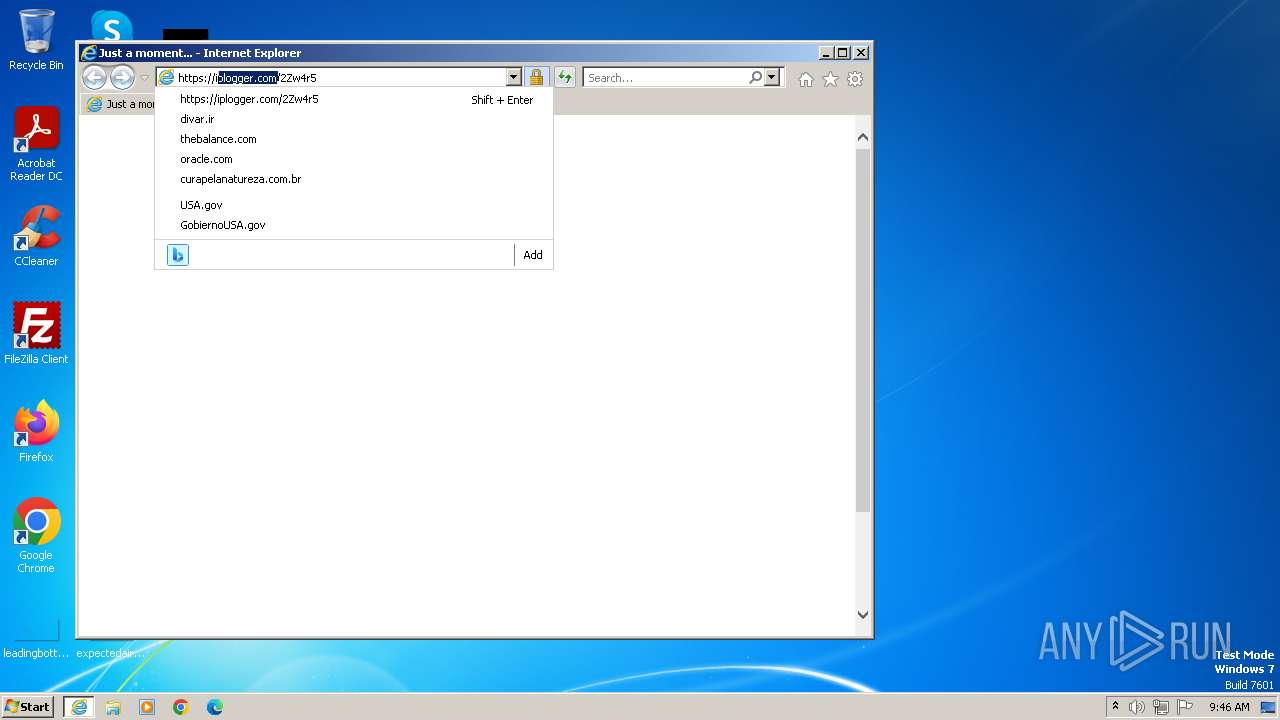Click the security lock icon
The image size is (1280, 720).
click(x=536, y=77)
